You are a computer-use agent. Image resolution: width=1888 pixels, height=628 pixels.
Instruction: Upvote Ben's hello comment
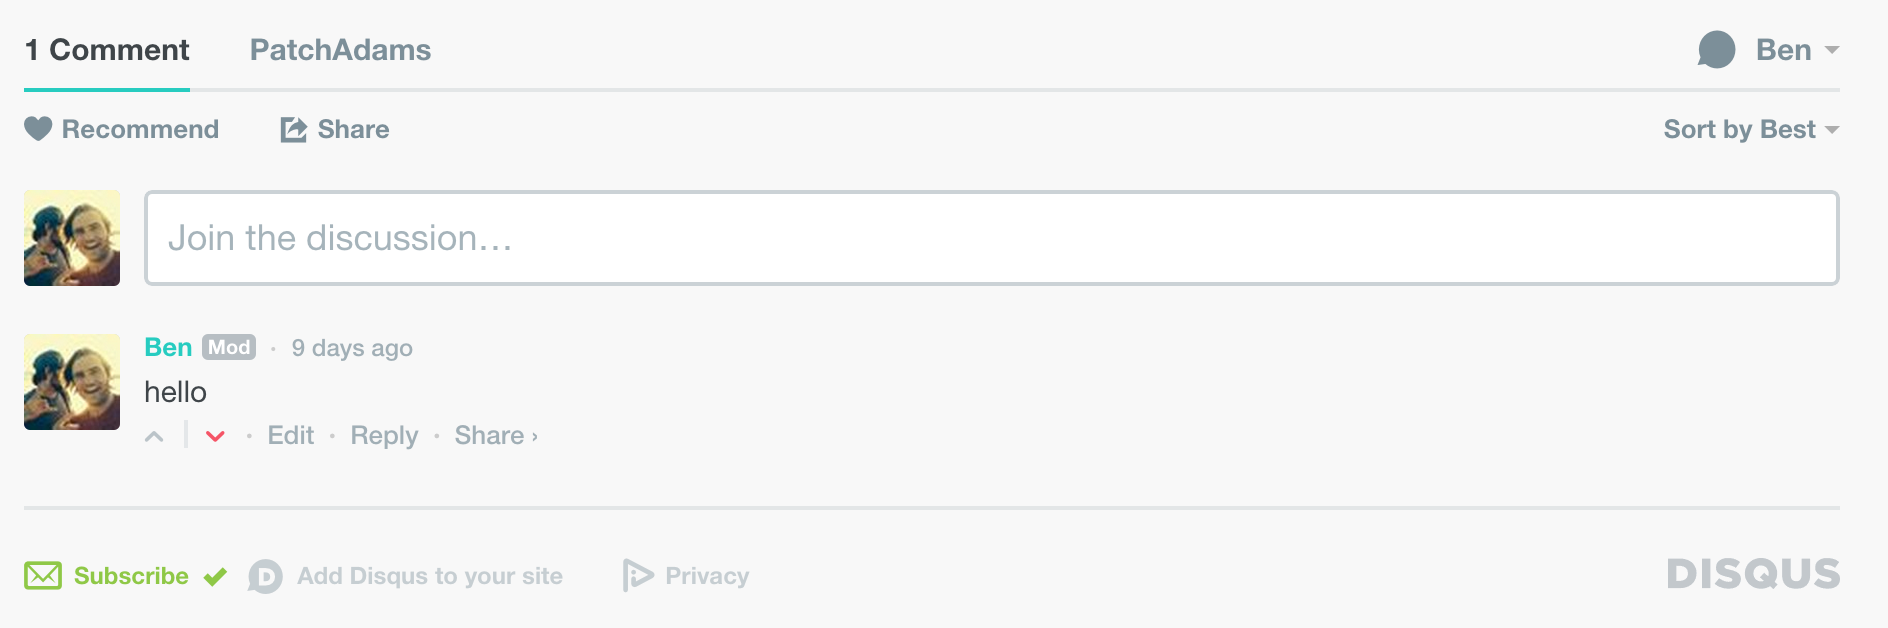tap(154, 436)
